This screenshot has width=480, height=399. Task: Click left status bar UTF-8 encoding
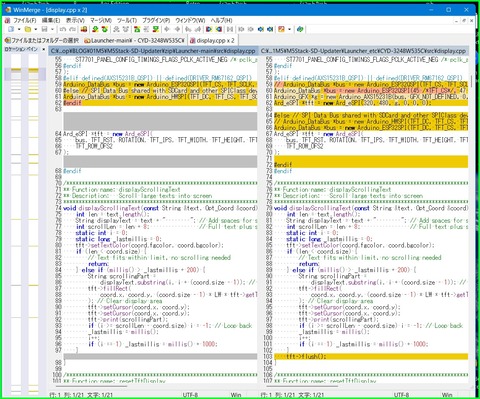click(x=190, y=395)
